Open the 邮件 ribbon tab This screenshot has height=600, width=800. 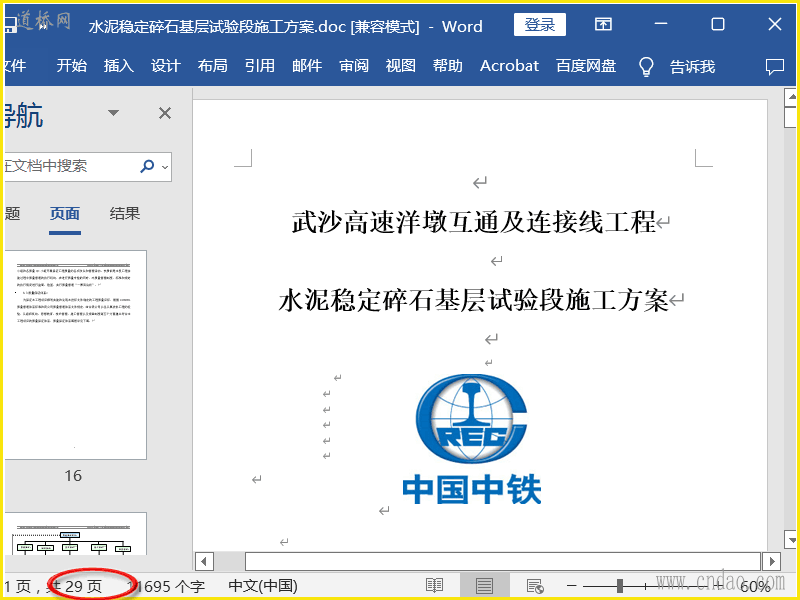(x=307, y=66)
